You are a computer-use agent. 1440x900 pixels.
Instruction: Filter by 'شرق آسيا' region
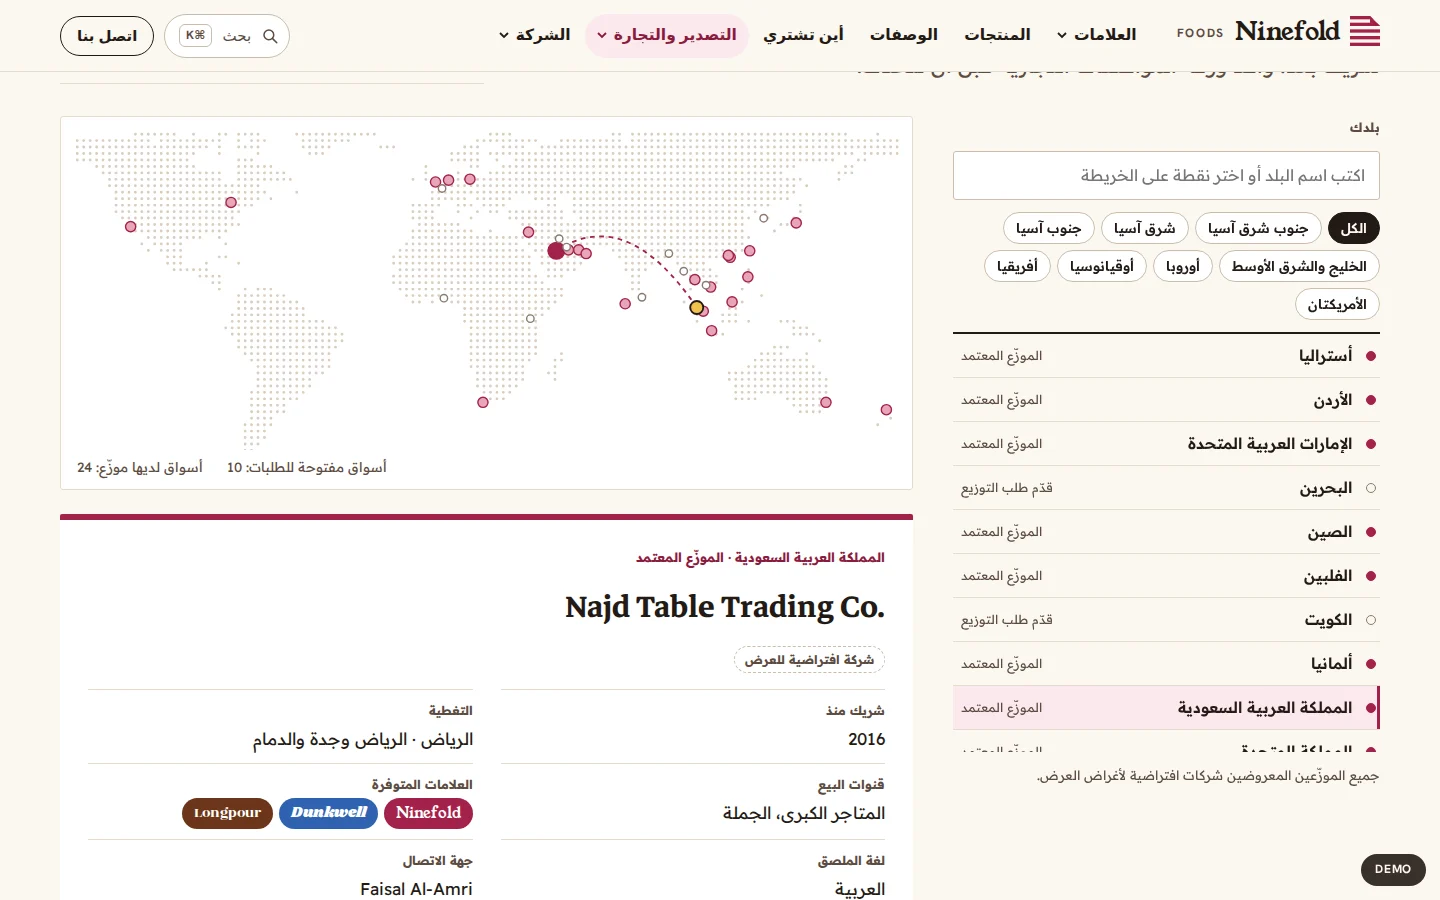point(1145,228)
